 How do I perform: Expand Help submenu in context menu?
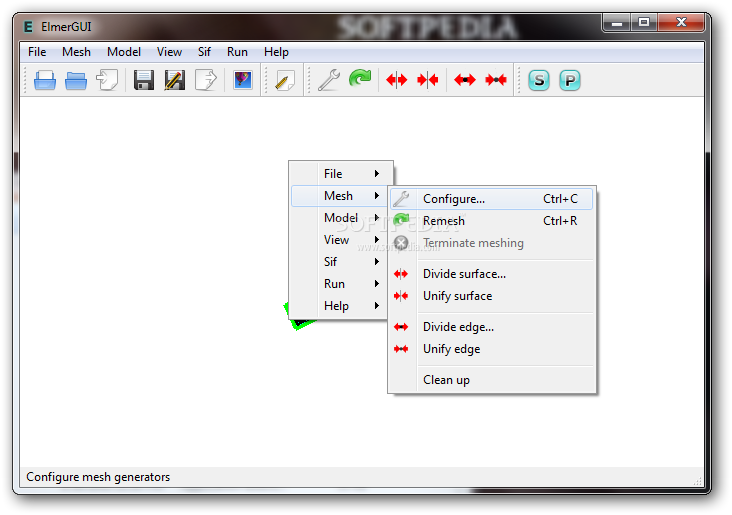[x=341, y=305]
